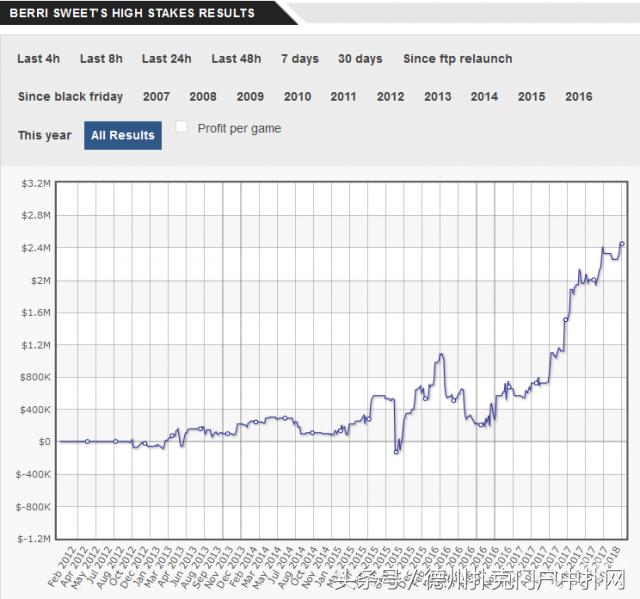This screenshot has width=640, height=599.
Task: Show results for Last 24h
Action: coord(167,59)
